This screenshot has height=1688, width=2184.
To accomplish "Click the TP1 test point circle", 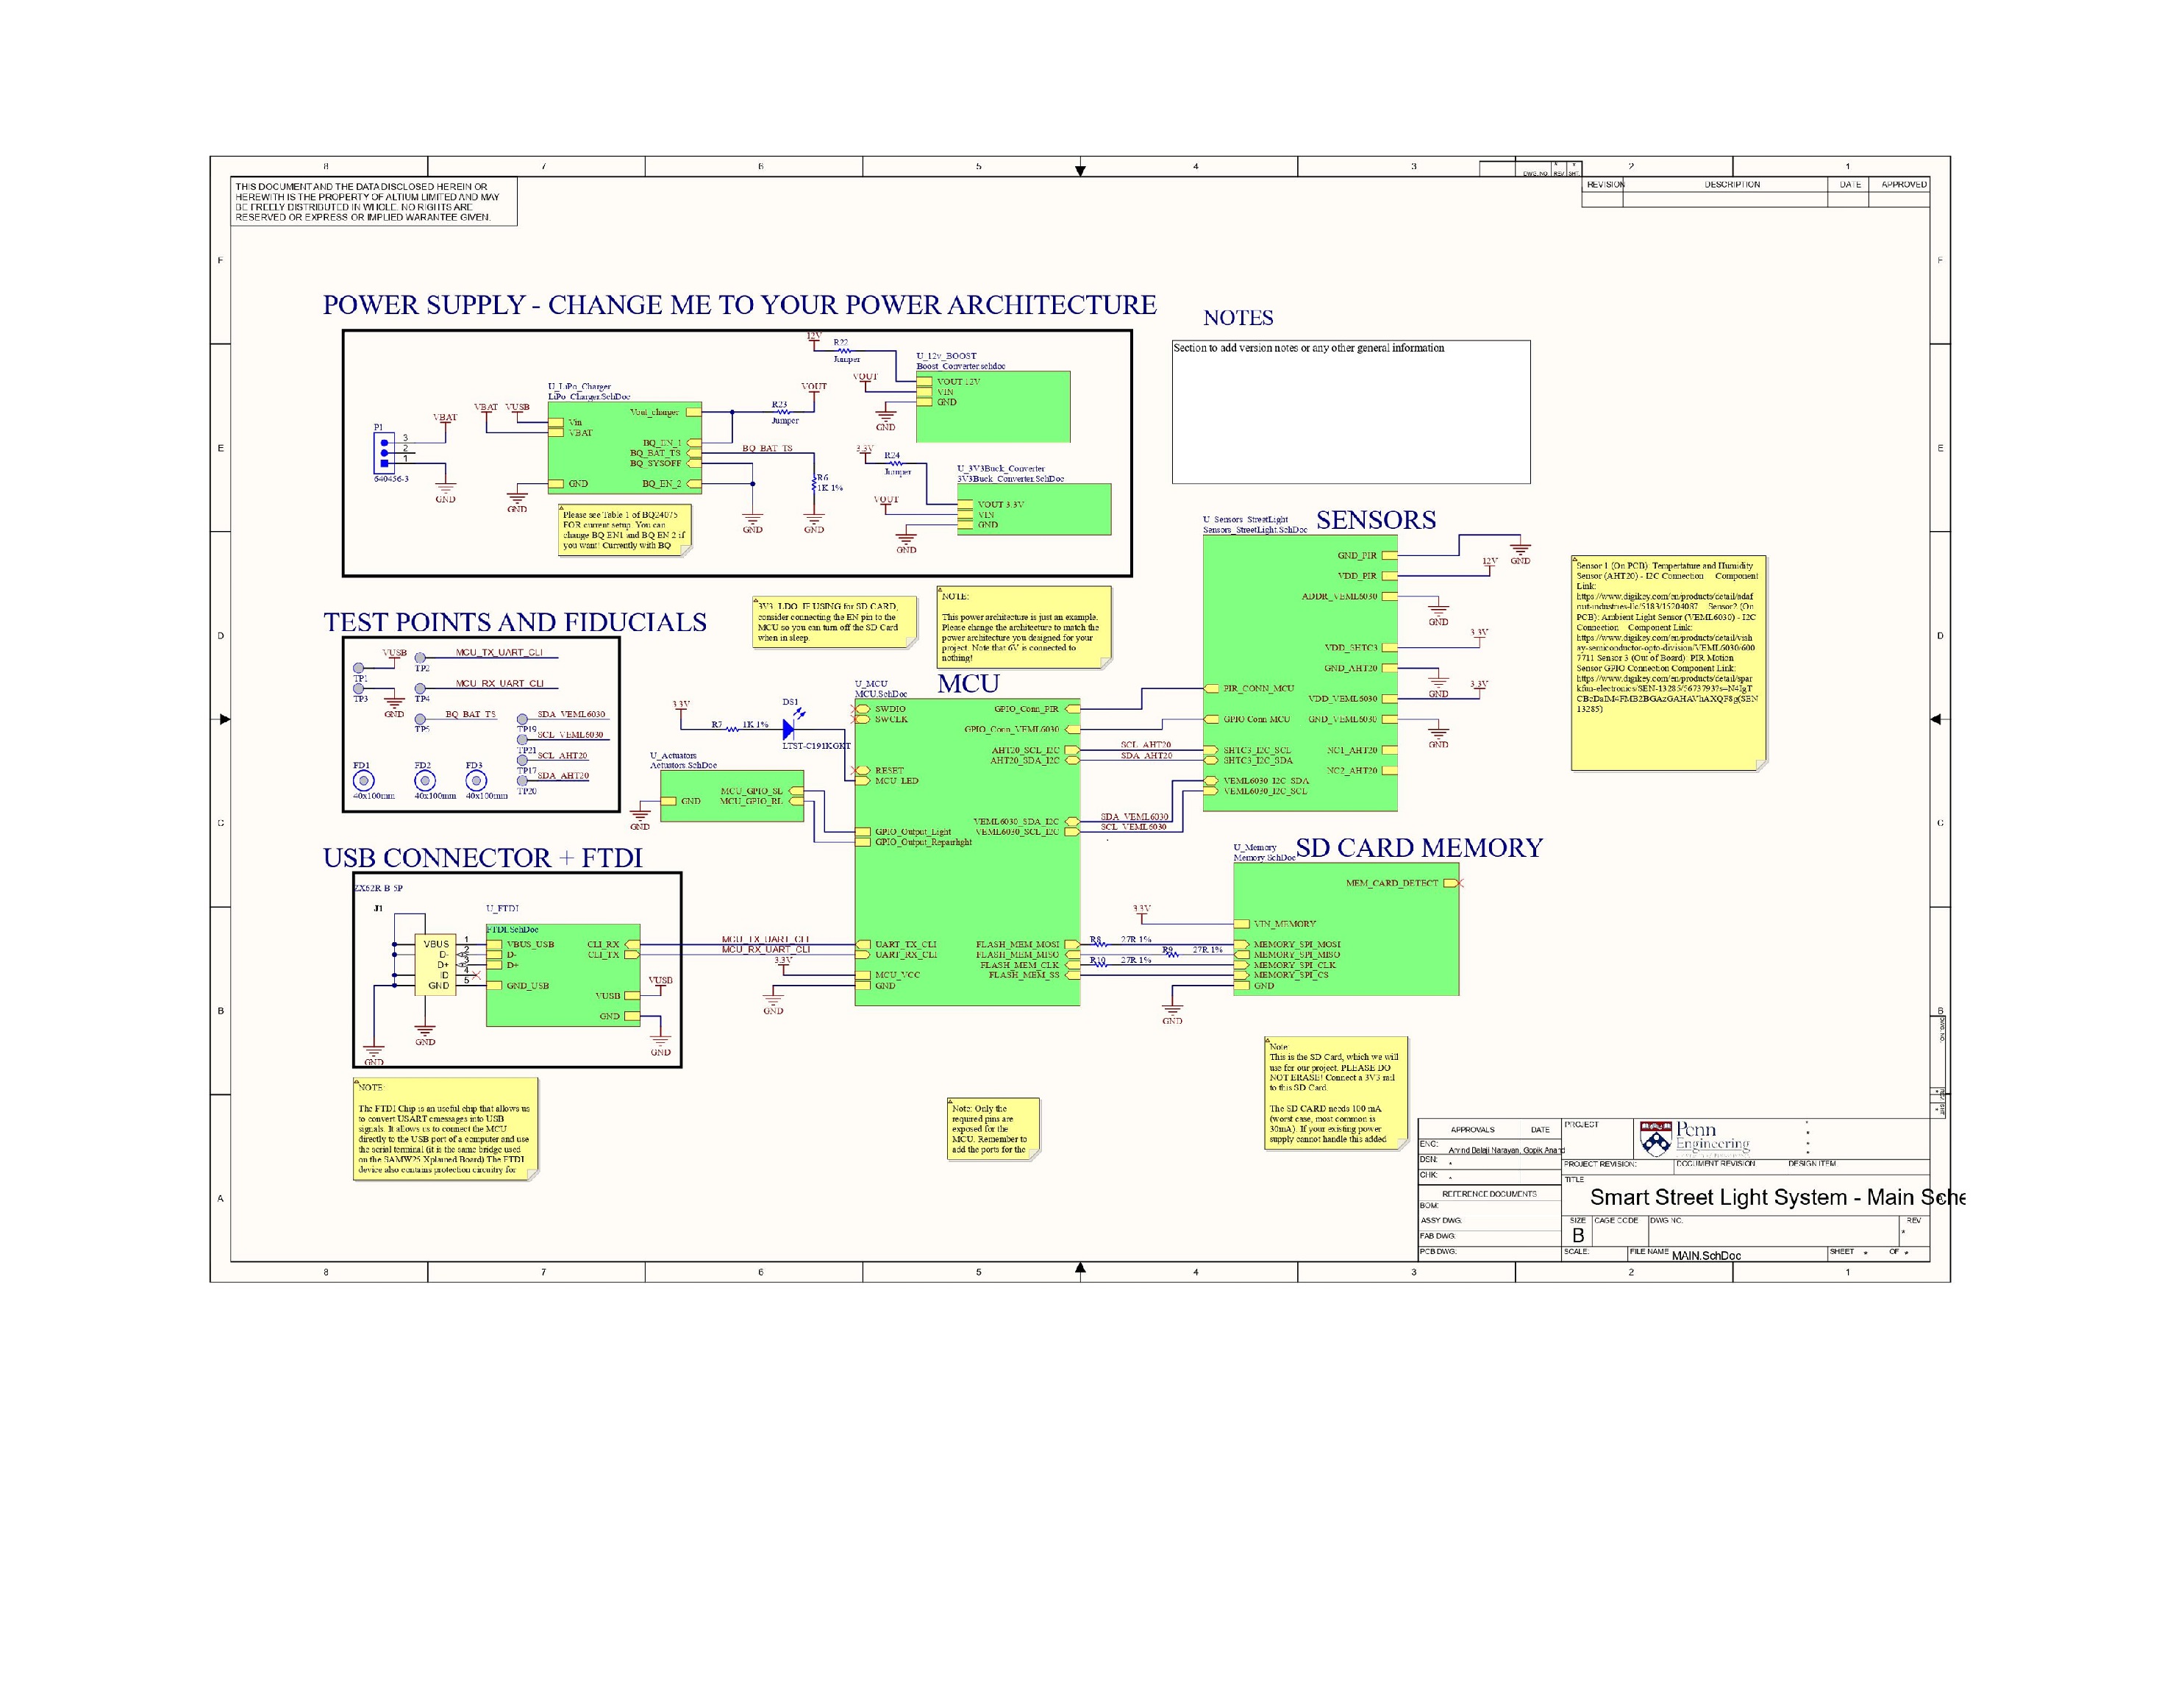I will tap(359, 668).
